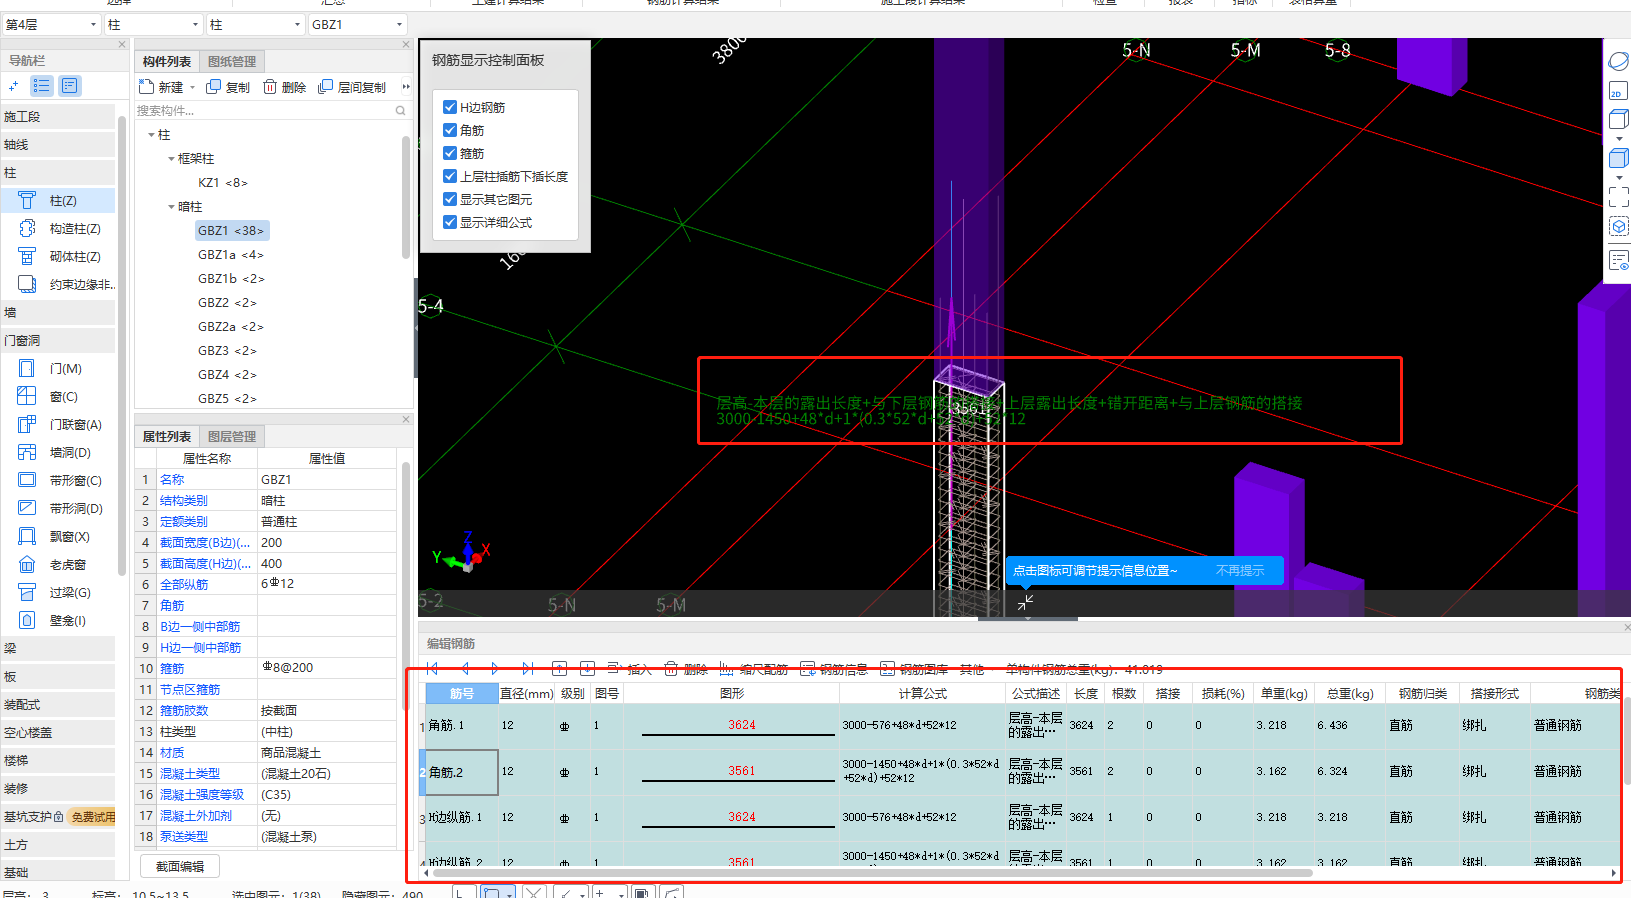Image resolution: width=1631 pixels, height=898 pixels.
Task: Select the 墙洞(D) wall opening tool
Action: [x=59, y=452]
